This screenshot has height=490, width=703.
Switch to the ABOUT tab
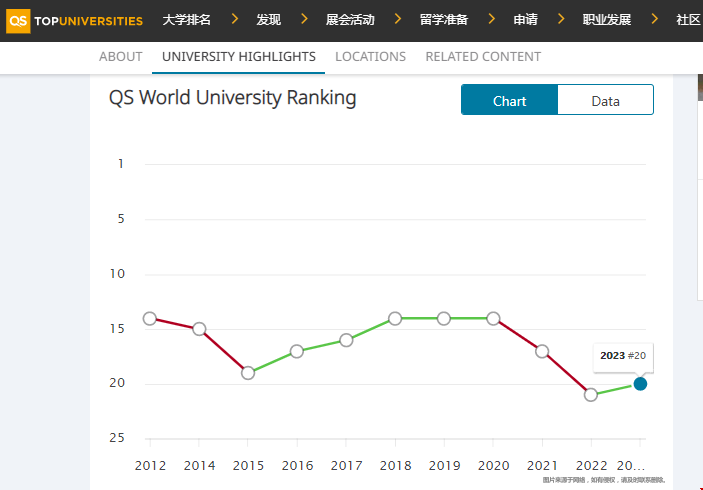point(121,57)
